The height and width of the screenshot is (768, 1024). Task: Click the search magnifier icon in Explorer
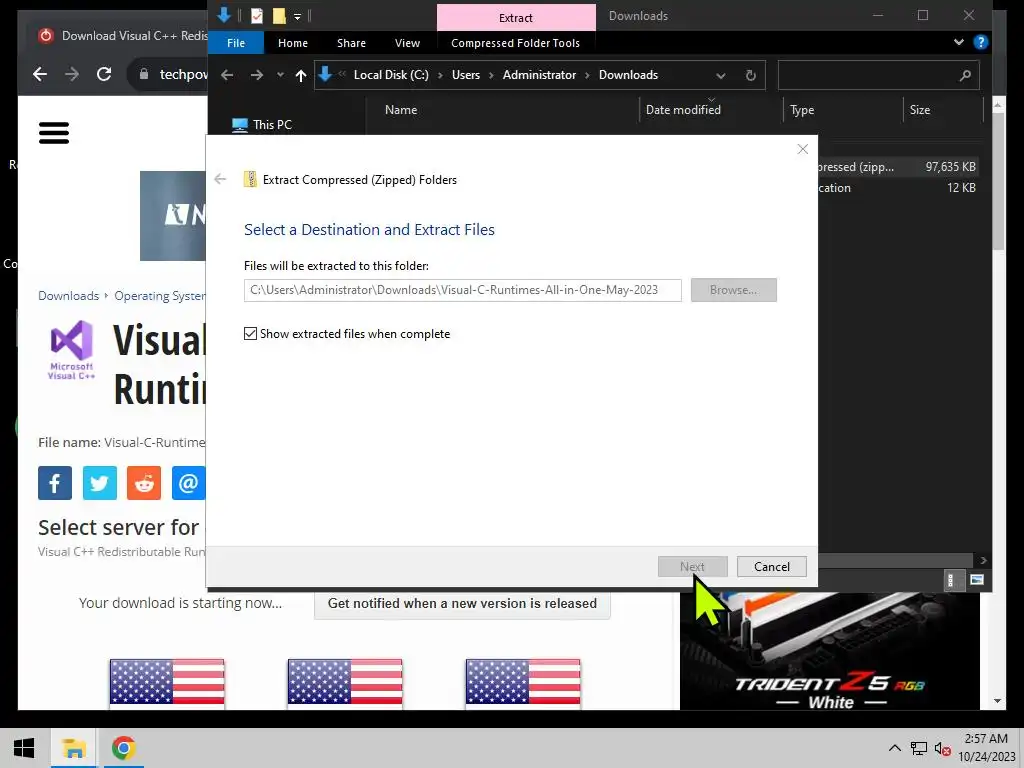point(965,76)
